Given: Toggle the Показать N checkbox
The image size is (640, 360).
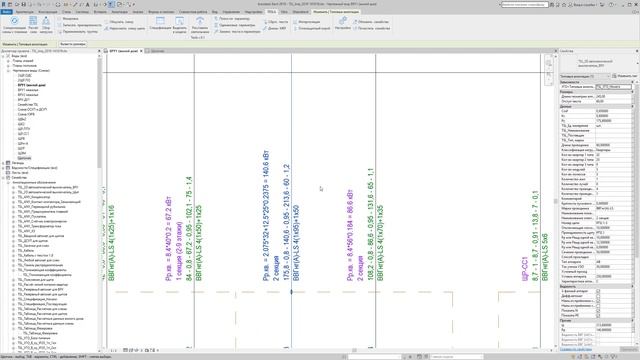Looking at the screenshot, I should click(x=598, y=311).
